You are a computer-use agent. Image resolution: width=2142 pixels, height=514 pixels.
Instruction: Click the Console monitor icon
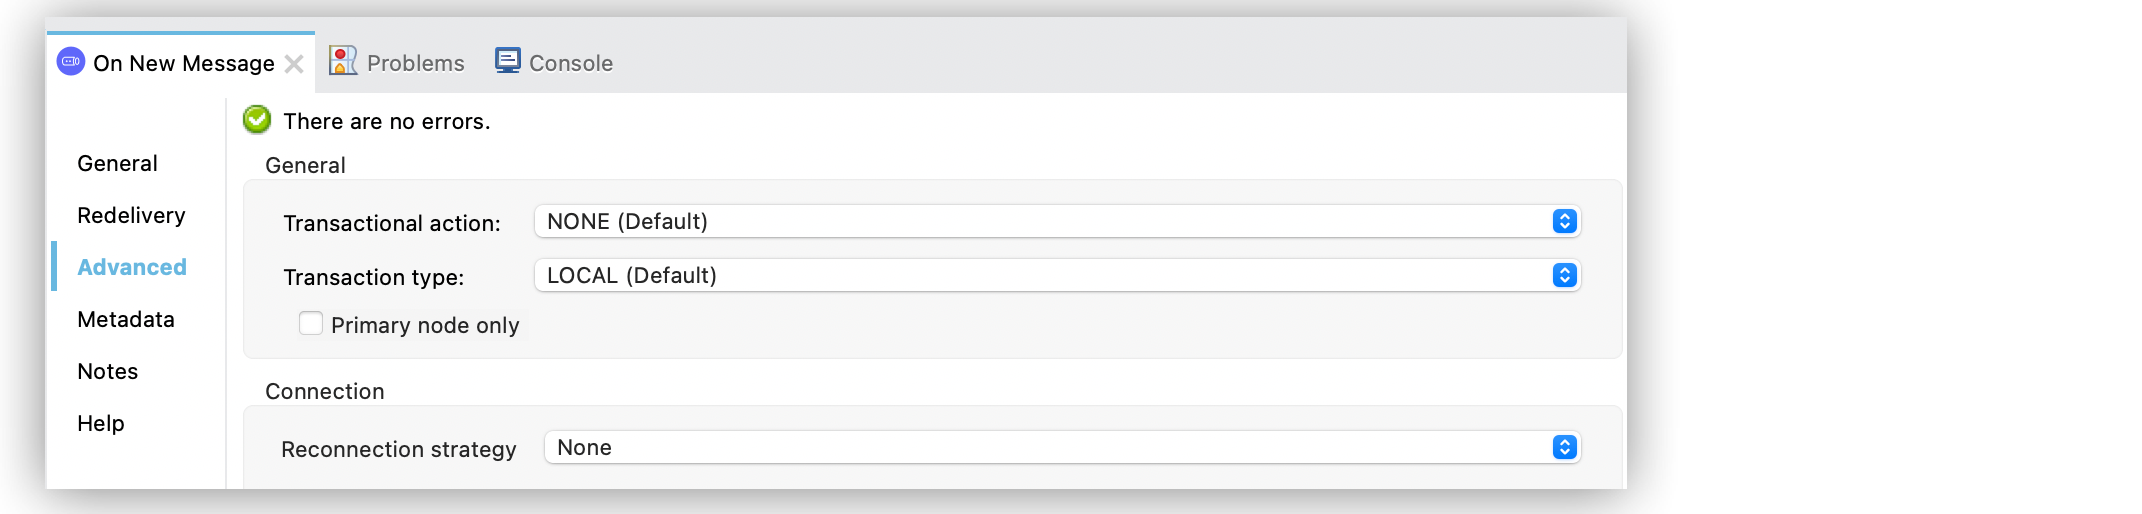(508, 62)
